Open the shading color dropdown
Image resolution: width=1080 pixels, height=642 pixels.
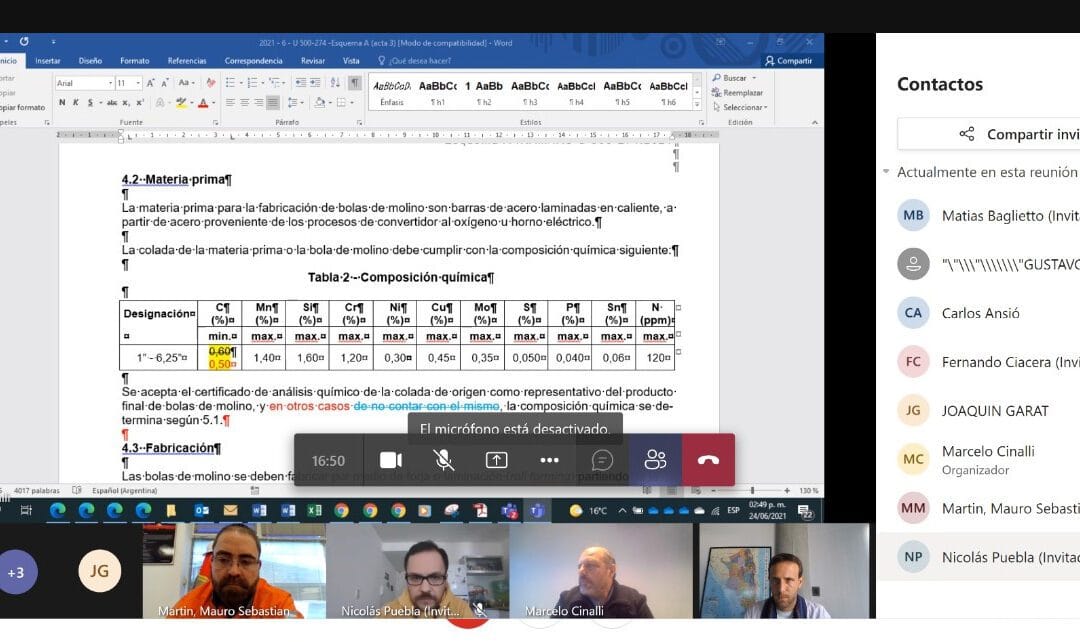(329, 103)
